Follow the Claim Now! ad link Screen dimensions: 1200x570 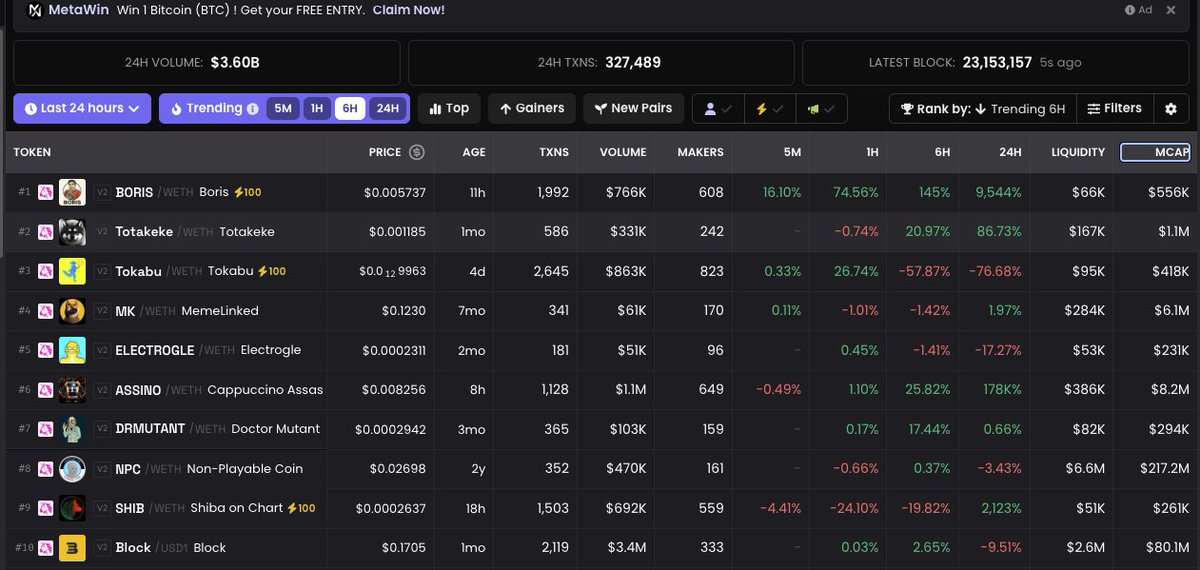(408, 10)
